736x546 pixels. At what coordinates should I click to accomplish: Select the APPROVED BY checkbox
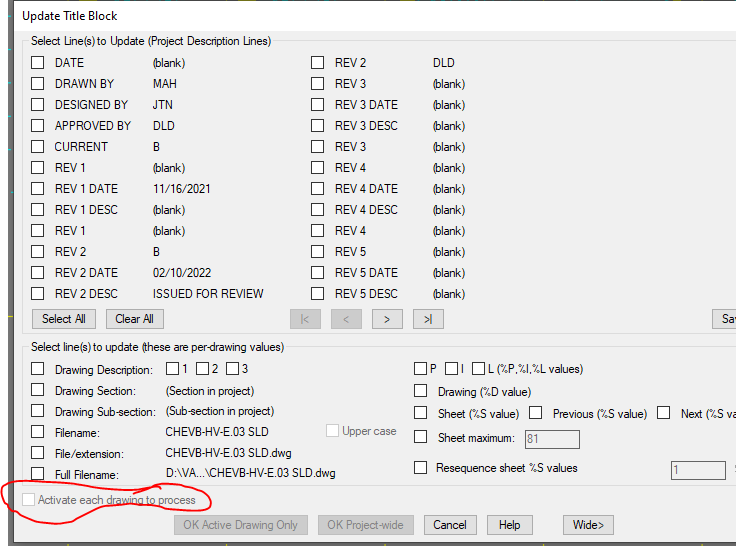tap(38, 125)
